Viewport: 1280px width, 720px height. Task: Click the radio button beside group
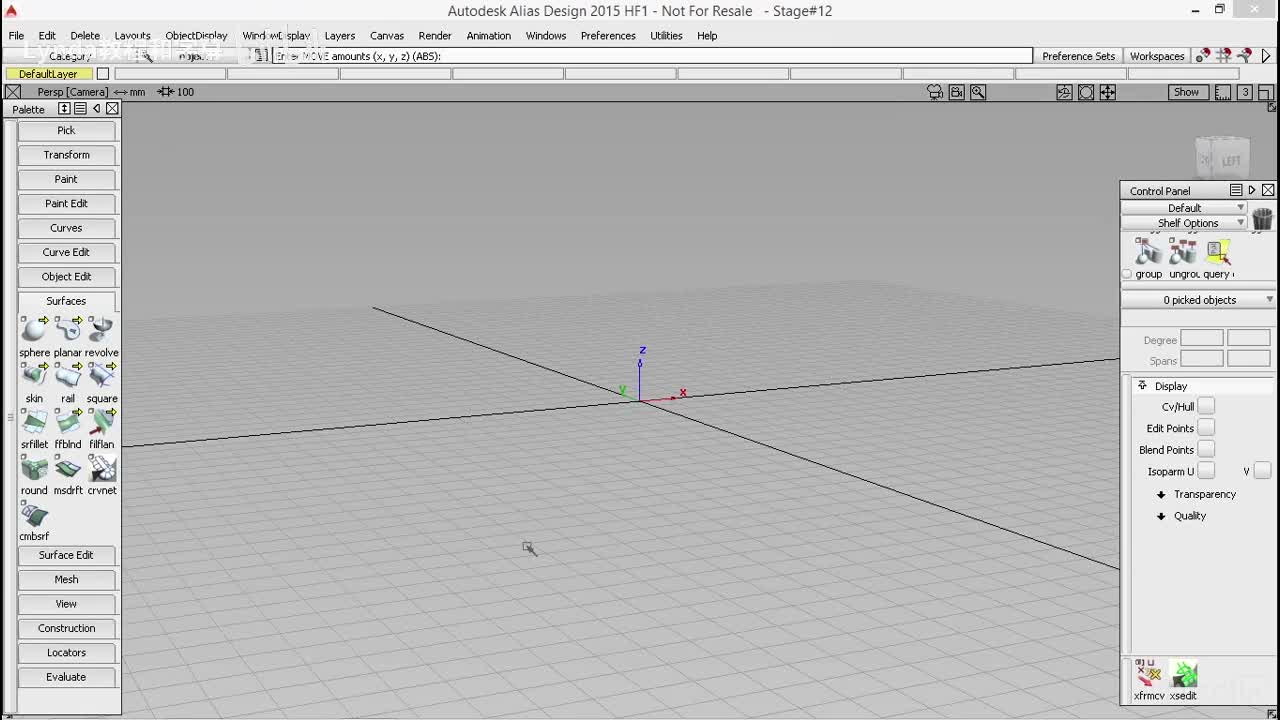1127,274
